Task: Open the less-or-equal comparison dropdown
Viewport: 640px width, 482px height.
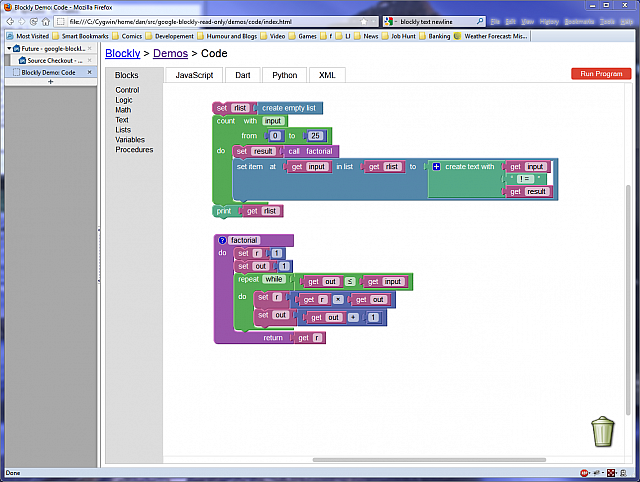Action: pos(351,282)
